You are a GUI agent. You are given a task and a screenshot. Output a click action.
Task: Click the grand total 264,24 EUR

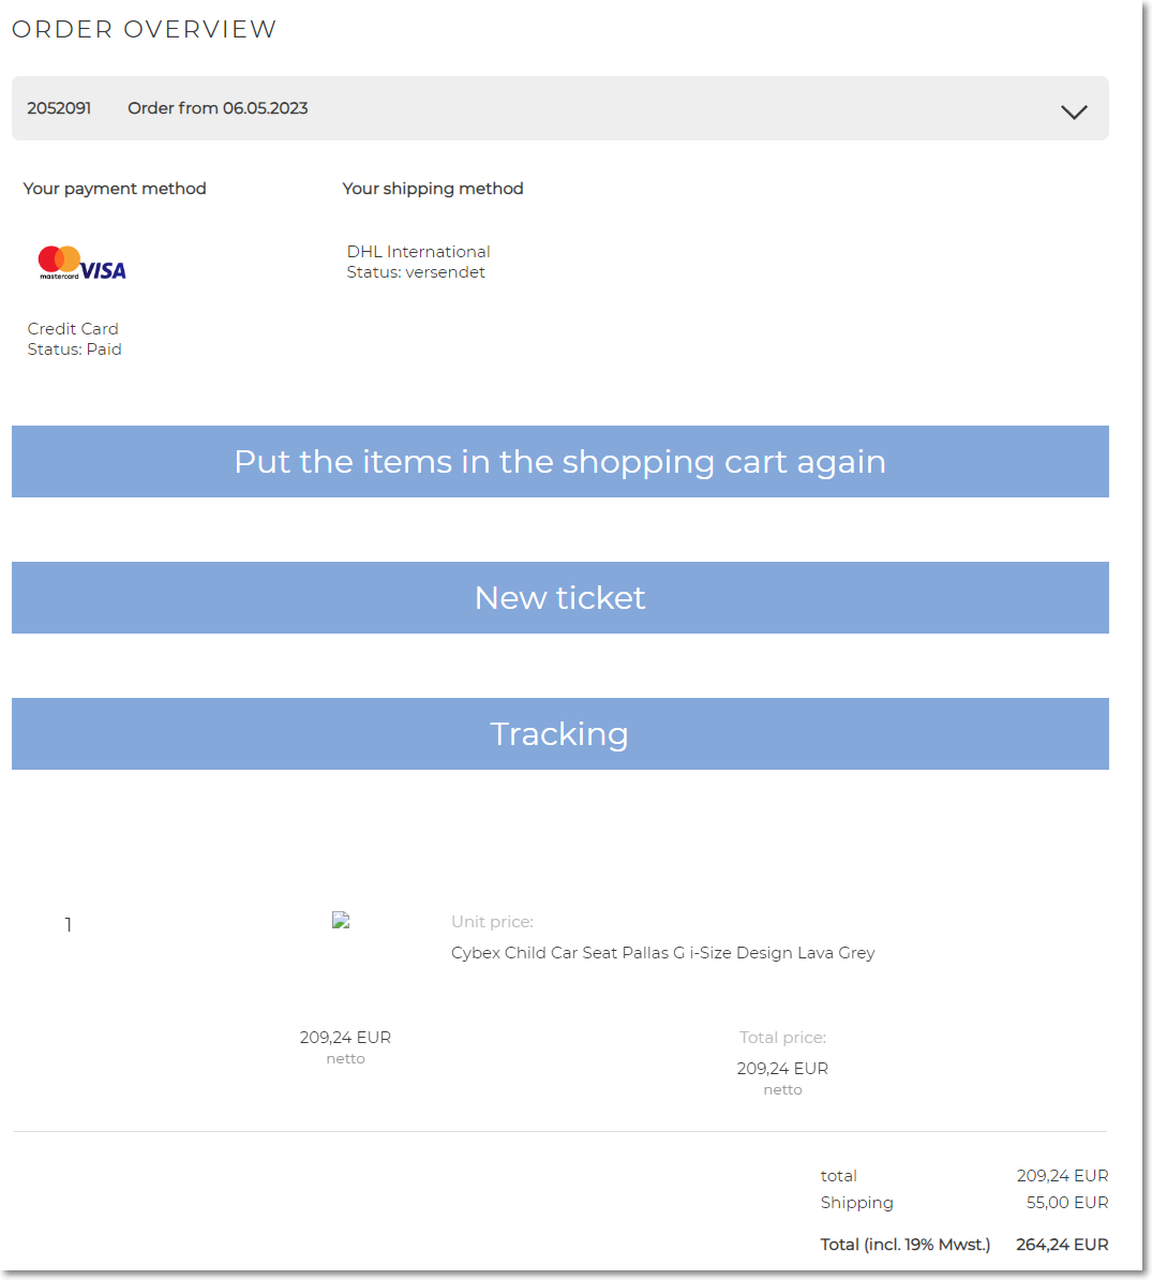[1062, 1244]
